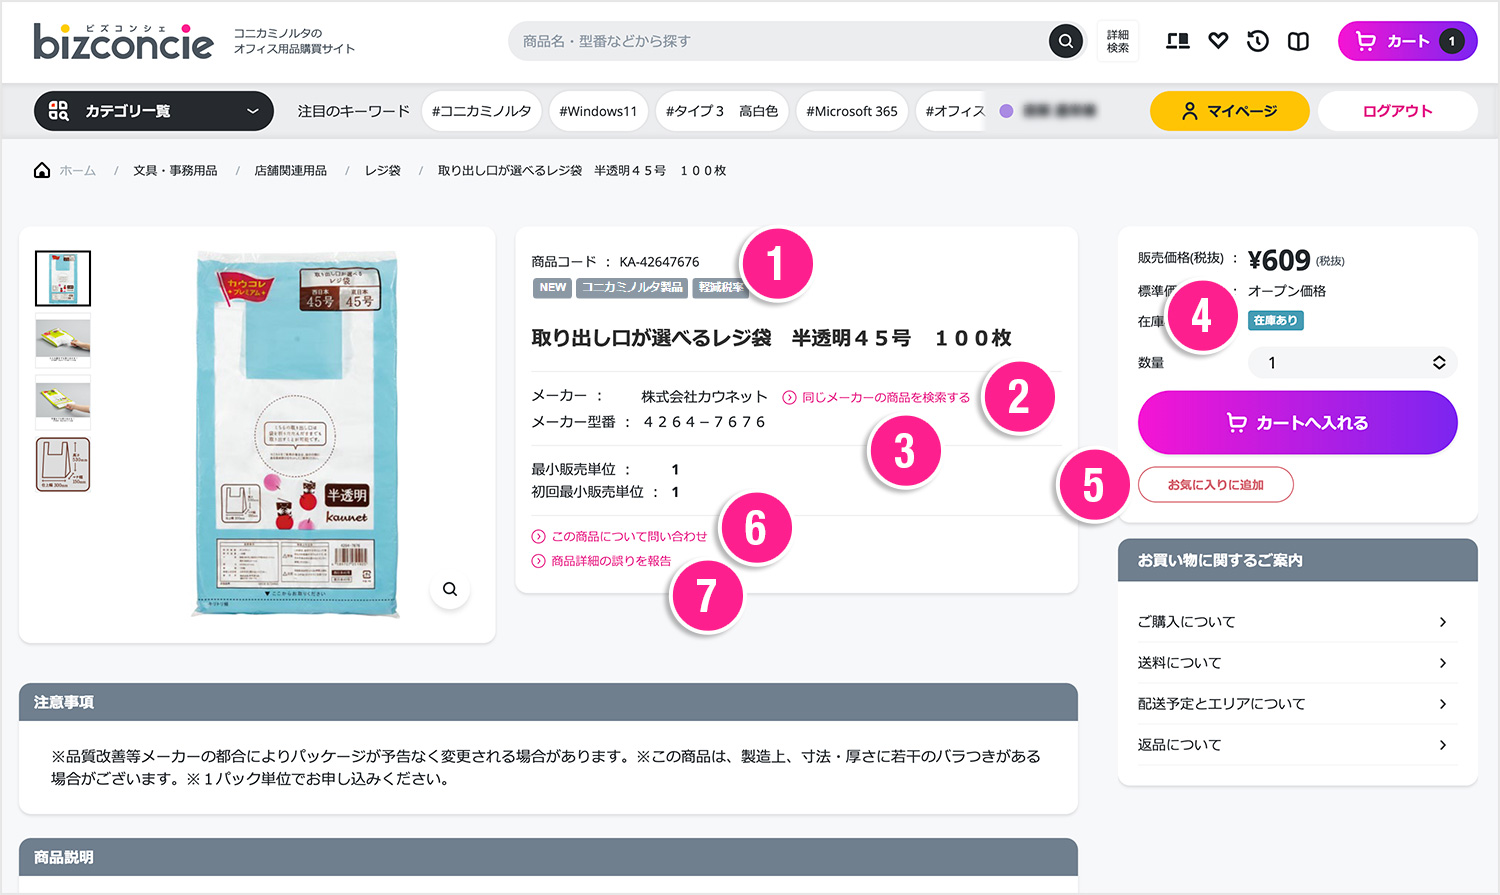Select the #Microsoft 365 keyword tag
The width and height of the screenshot is (1500, 895).
[x=851, y=111]
